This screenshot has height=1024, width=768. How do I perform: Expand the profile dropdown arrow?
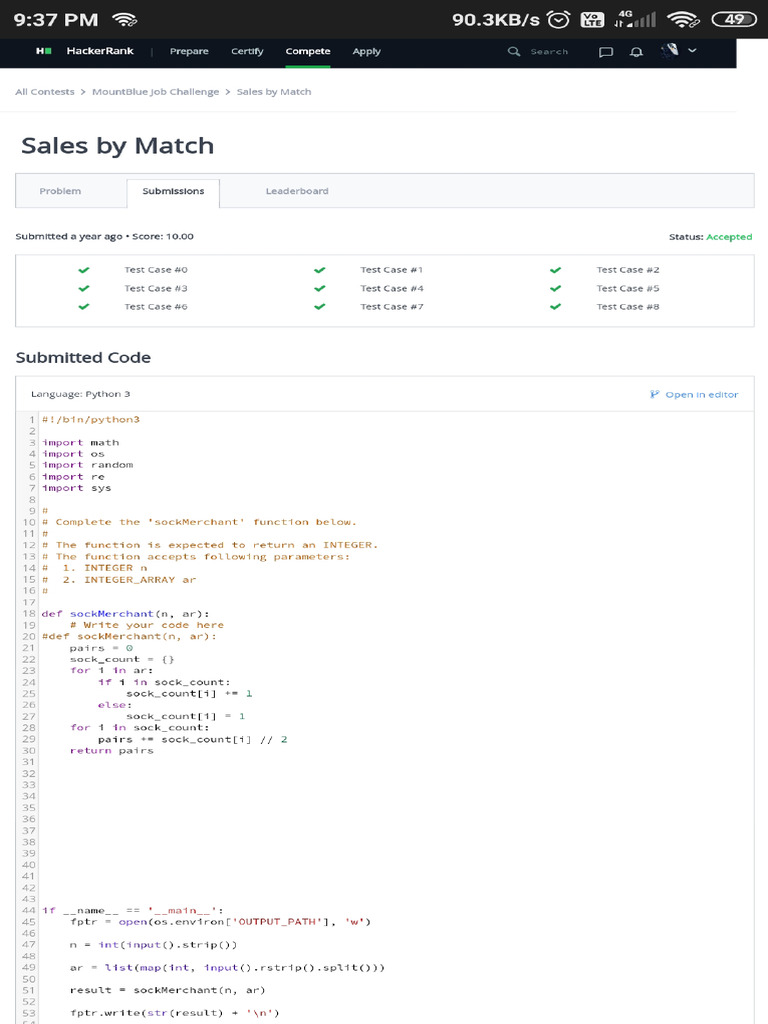[692, 51]
